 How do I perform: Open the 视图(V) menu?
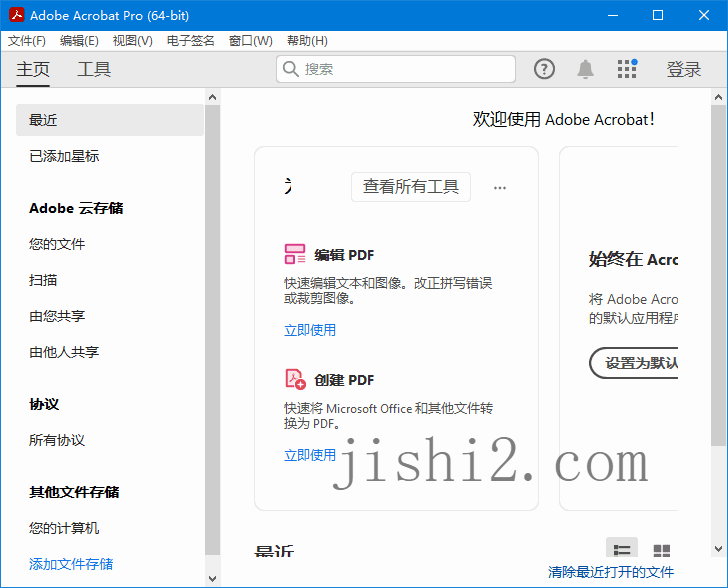[x=133, y=41]
